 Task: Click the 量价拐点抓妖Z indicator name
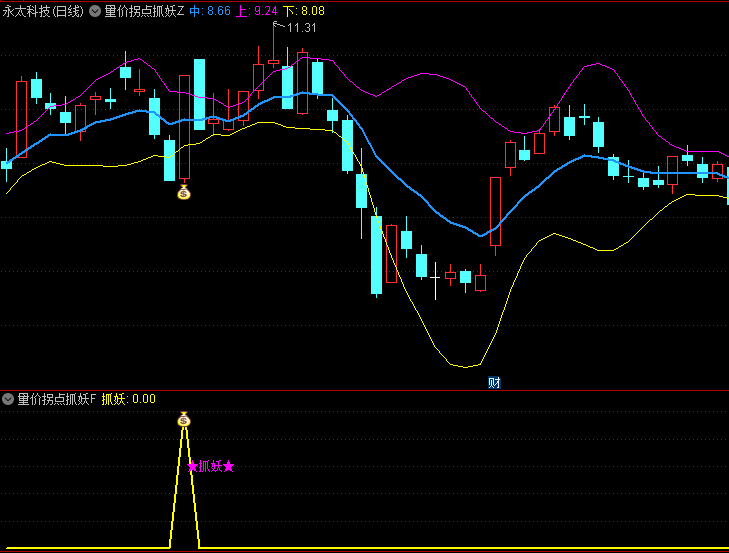(144, 11)
